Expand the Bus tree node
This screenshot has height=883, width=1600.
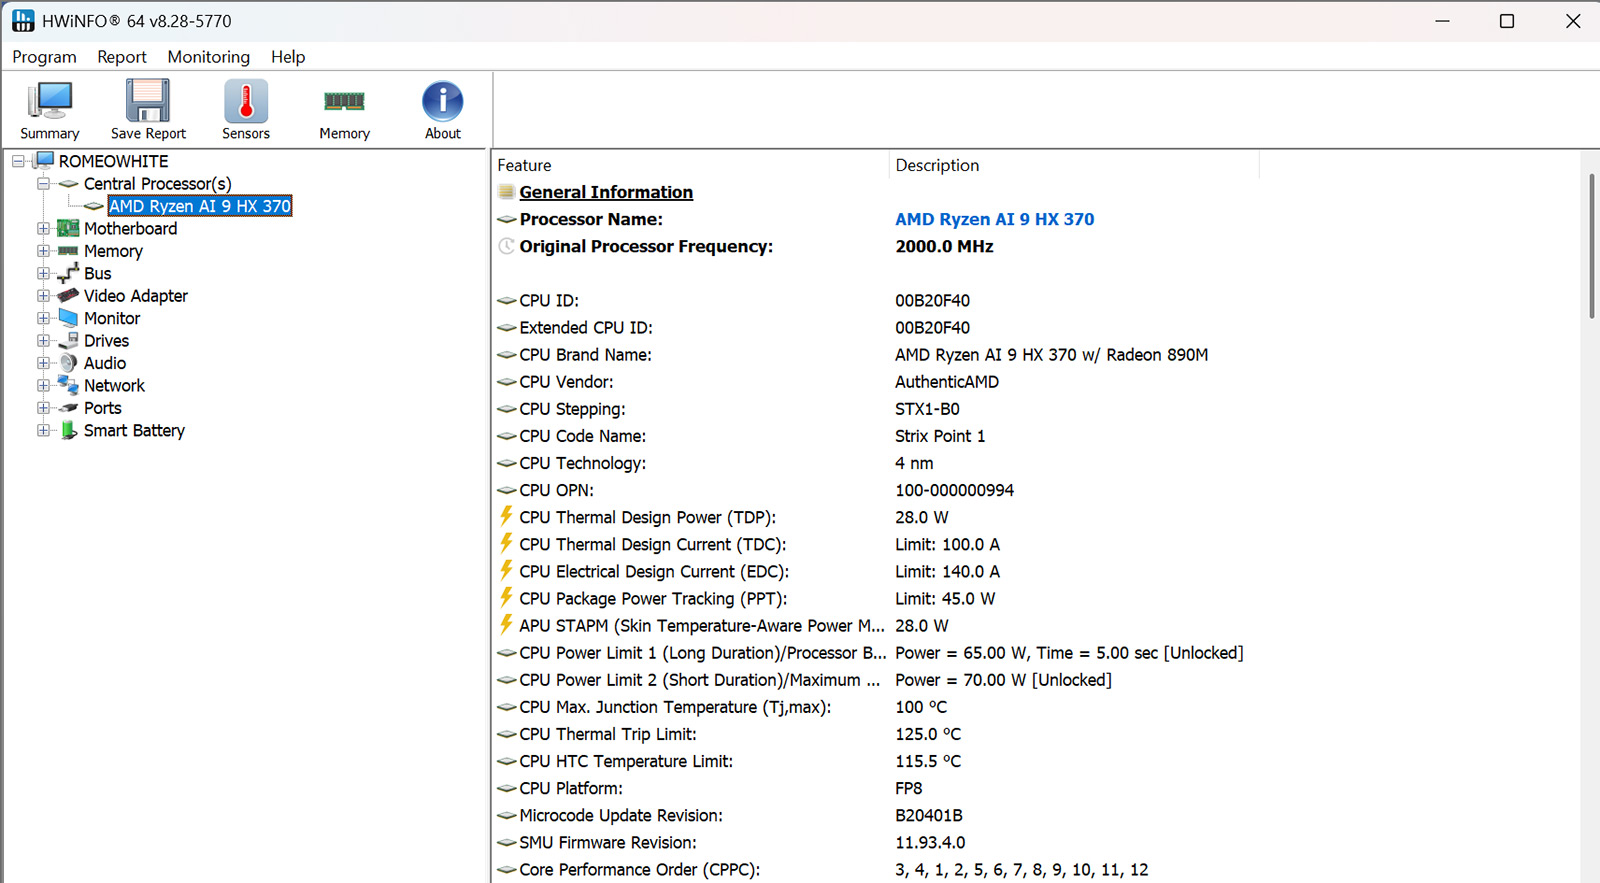43,273
